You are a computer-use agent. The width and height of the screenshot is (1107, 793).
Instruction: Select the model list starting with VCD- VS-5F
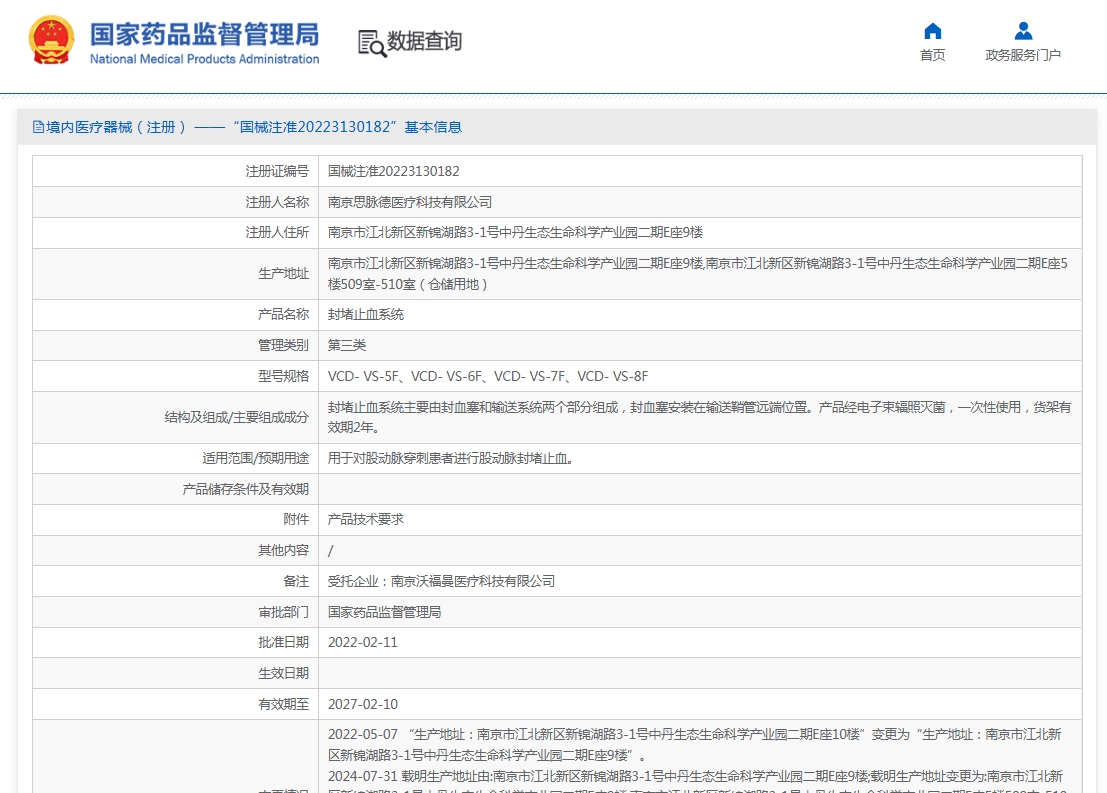pyautogui.click(x=488, y=376)
